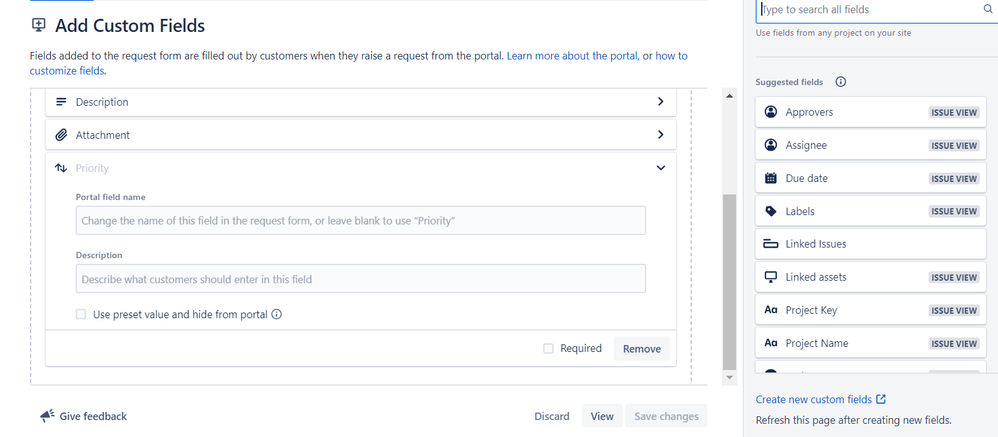Click the Remove button
998x437 pixels.
(641, 349)
